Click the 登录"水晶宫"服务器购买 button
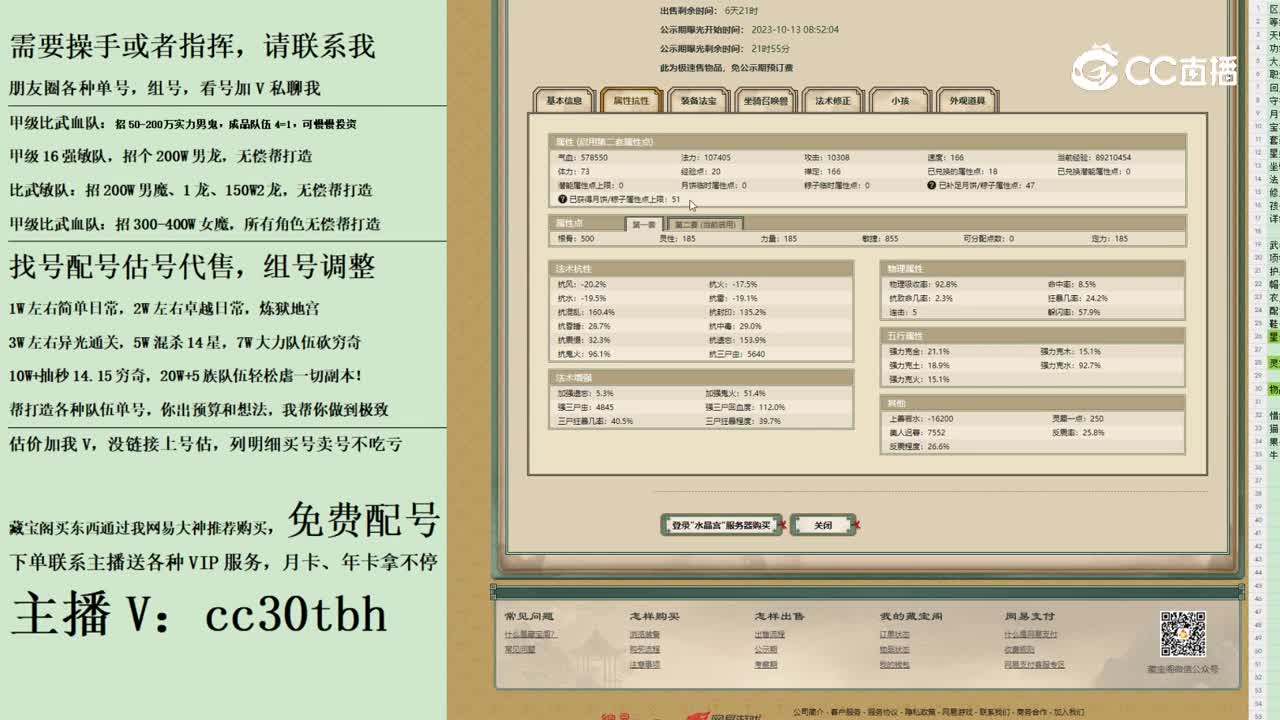 click(721, 525)
